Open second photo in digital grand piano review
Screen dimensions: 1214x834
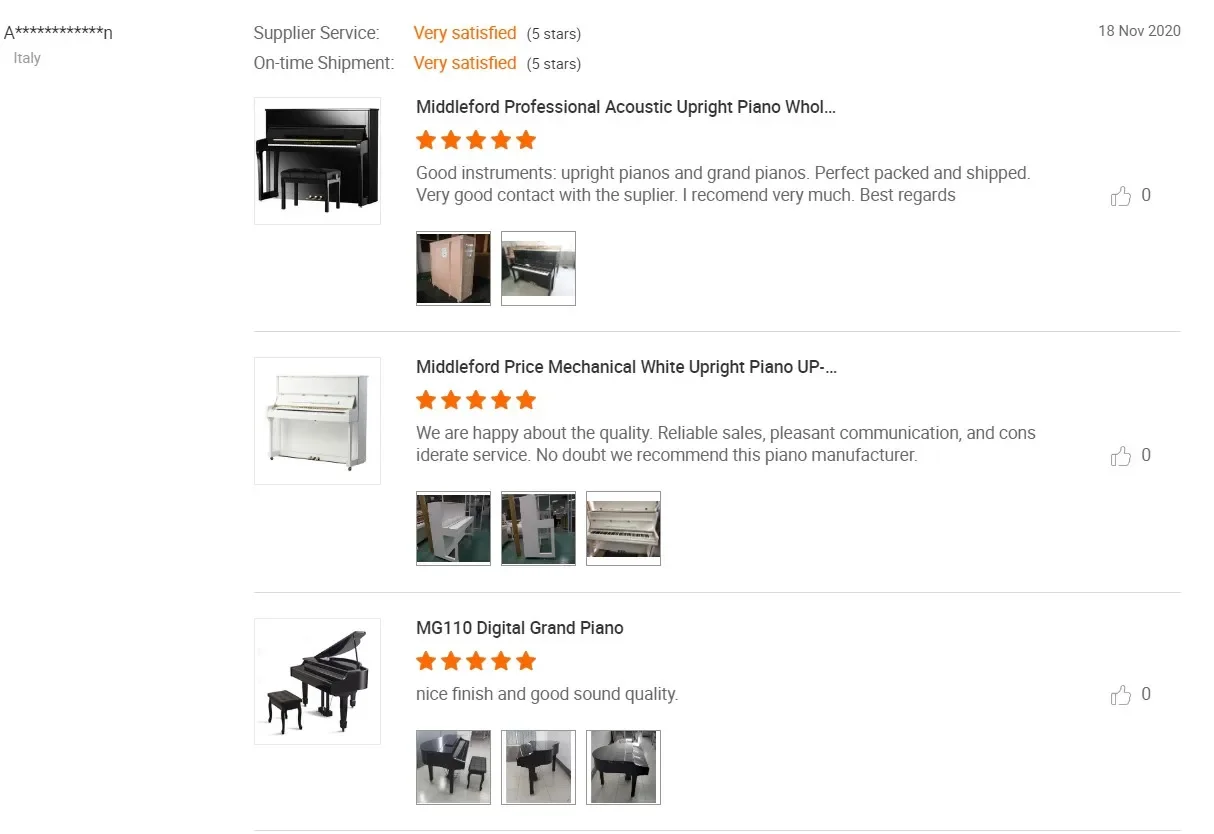click(x=538, y=767)
